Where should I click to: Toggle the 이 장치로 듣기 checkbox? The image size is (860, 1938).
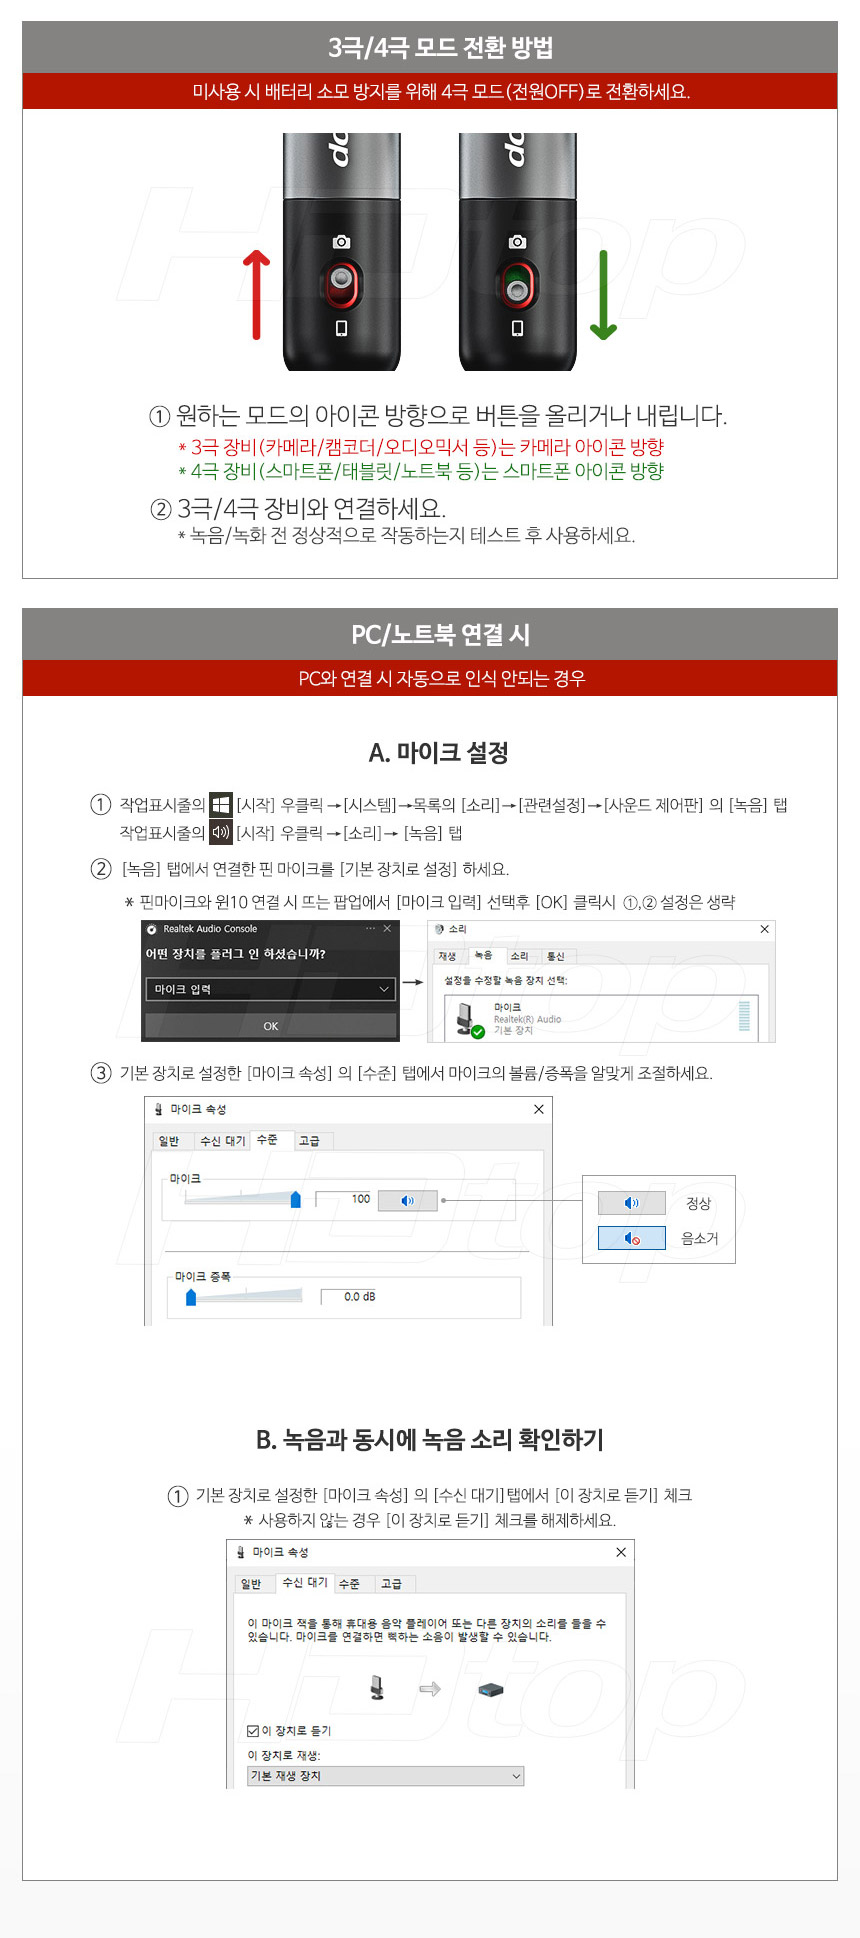pyautogui.click(x=253, y=1731)
